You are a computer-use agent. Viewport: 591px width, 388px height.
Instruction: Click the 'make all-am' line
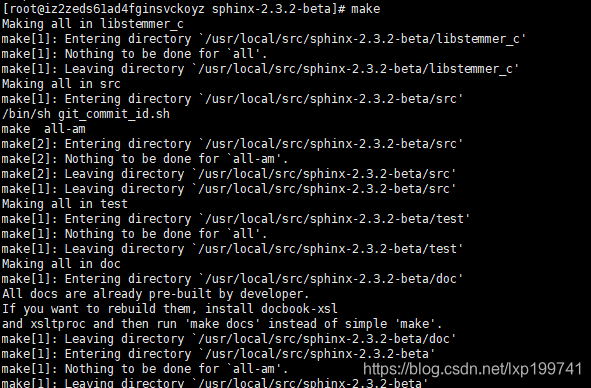tap(44, 129)
